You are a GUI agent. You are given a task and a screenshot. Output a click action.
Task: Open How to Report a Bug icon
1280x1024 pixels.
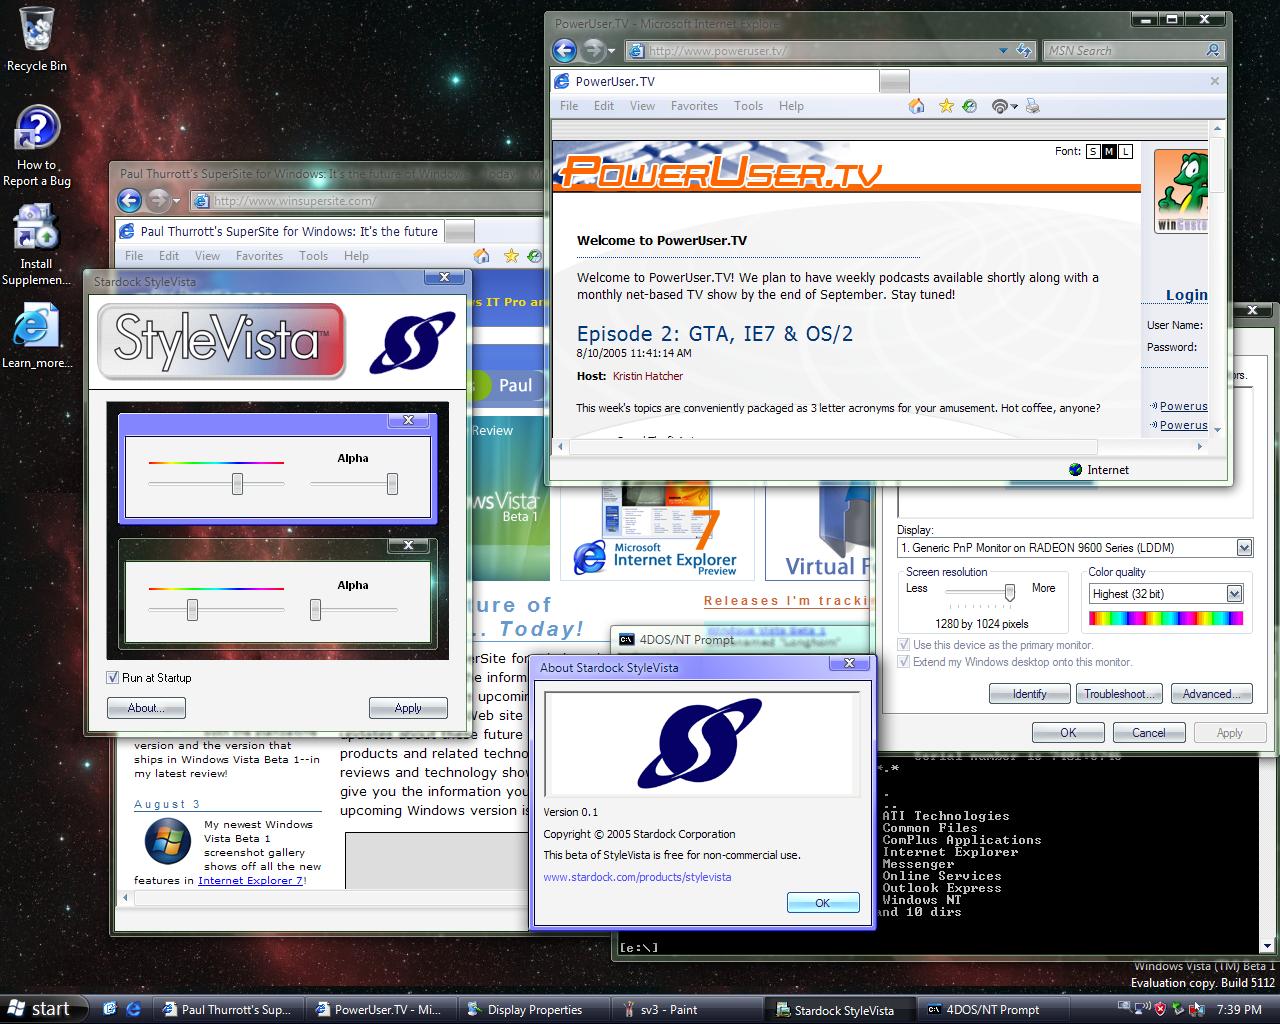[37, 146]
